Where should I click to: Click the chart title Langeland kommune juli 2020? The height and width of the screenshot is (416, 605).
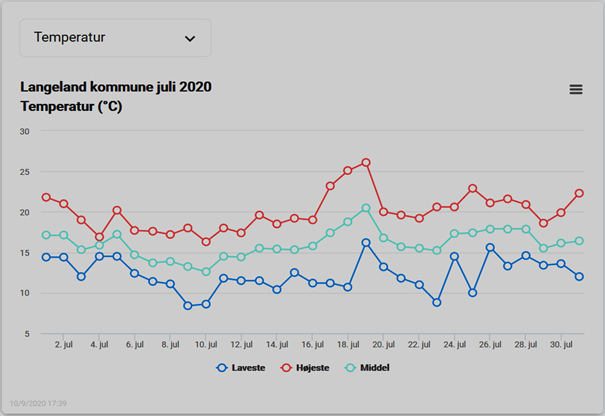pos(116,87)
